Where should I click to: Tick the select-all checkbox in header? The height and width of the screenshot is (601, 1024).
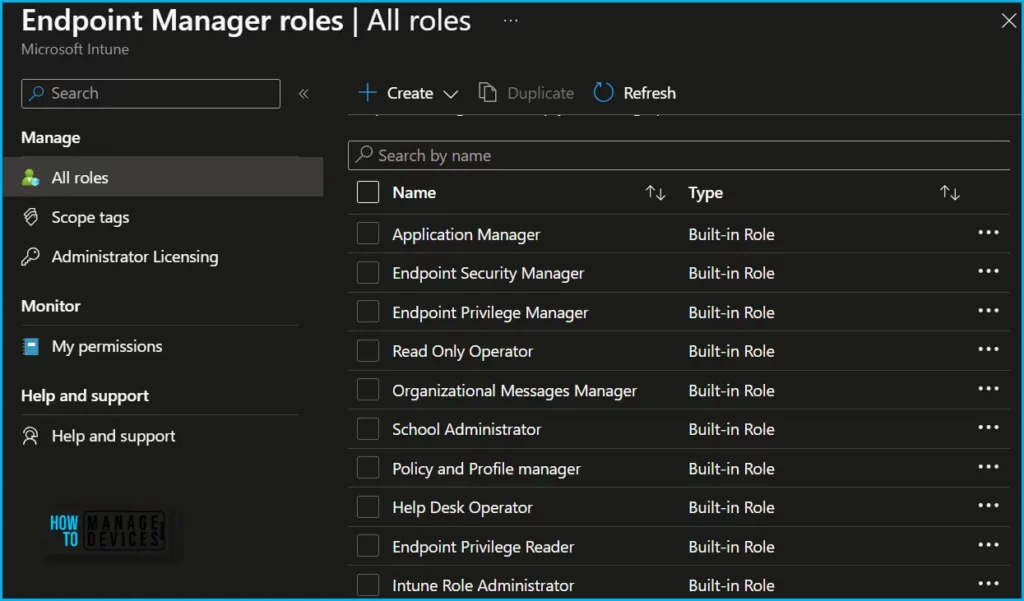click(368, 193)
